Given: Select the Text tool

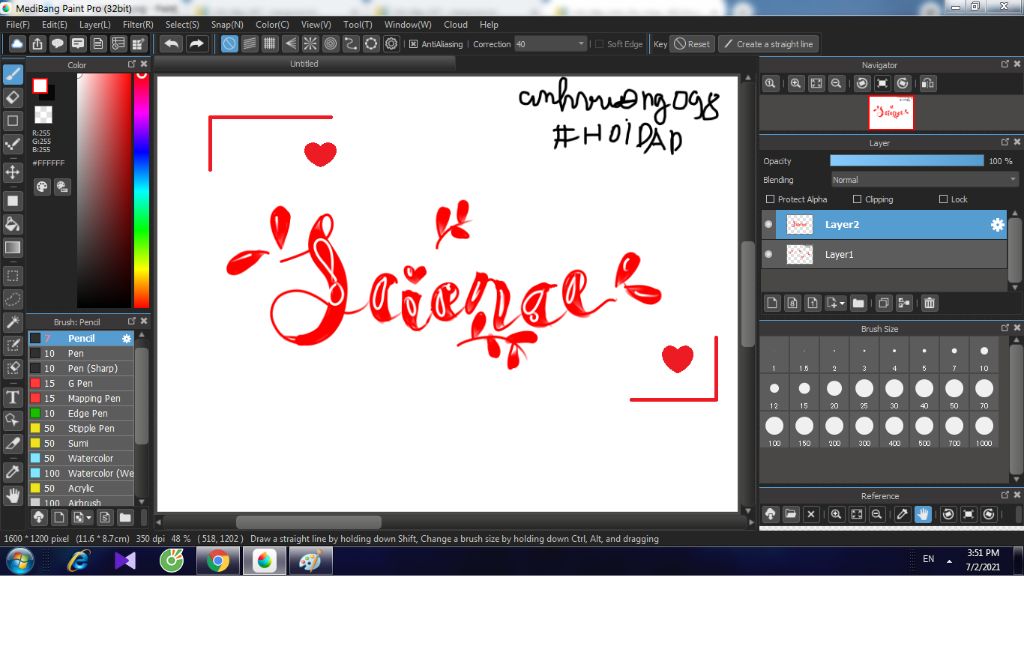Looking at the screenshot, I should click(x=12, y=397).
